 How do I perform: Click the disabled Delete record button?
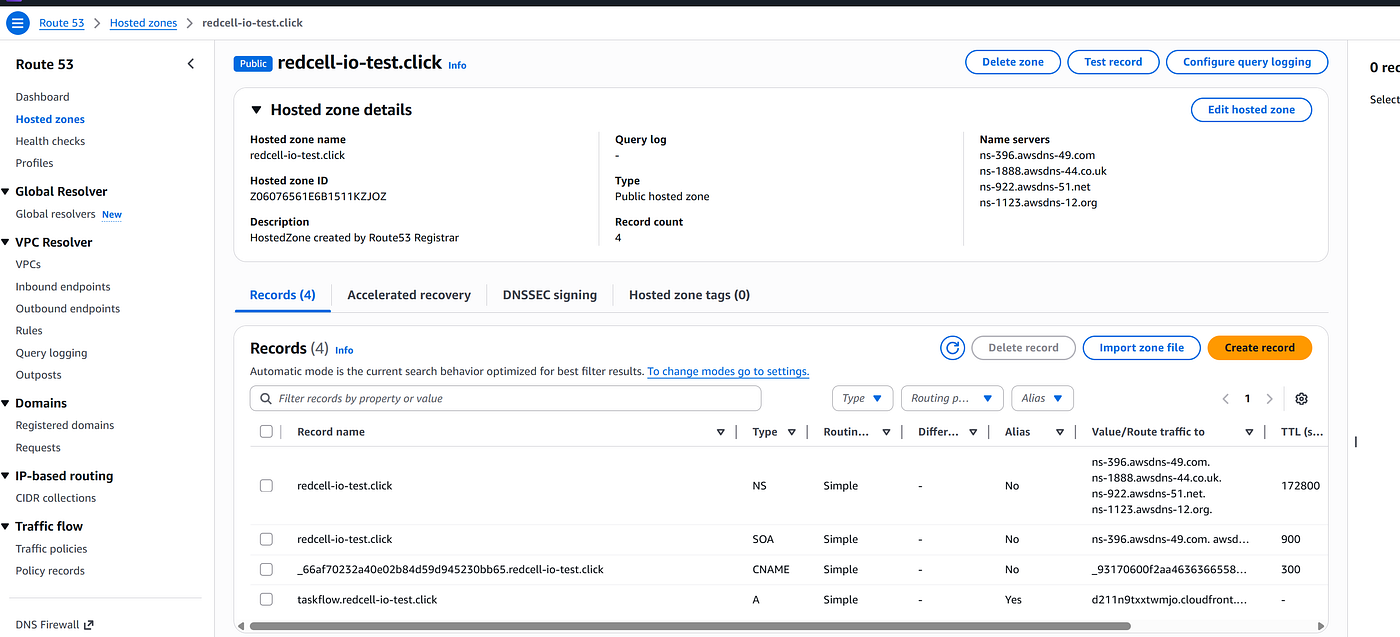pos(1023,348)
